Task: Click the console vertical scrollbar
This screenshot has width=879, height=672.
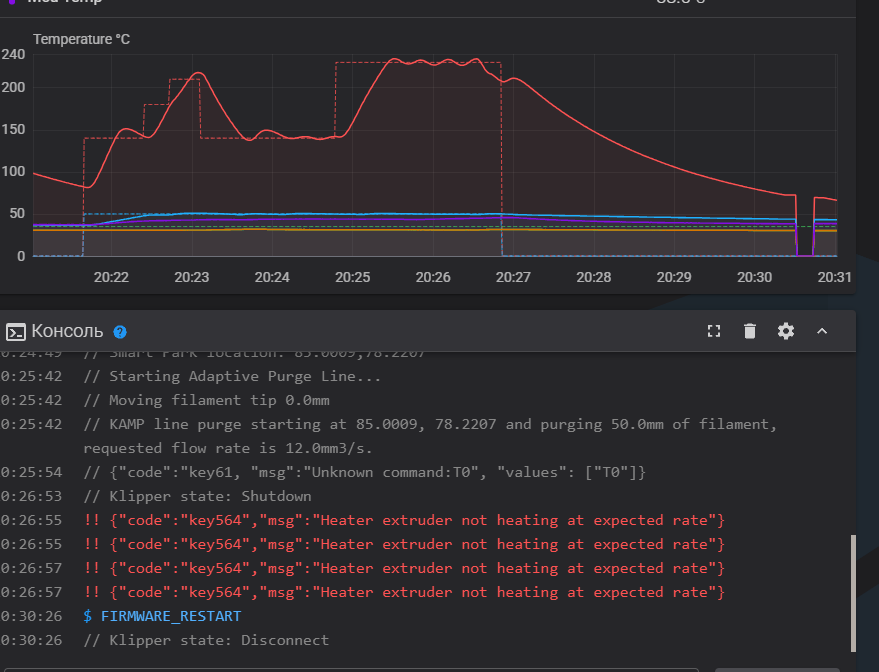Action: click(853, 593)
